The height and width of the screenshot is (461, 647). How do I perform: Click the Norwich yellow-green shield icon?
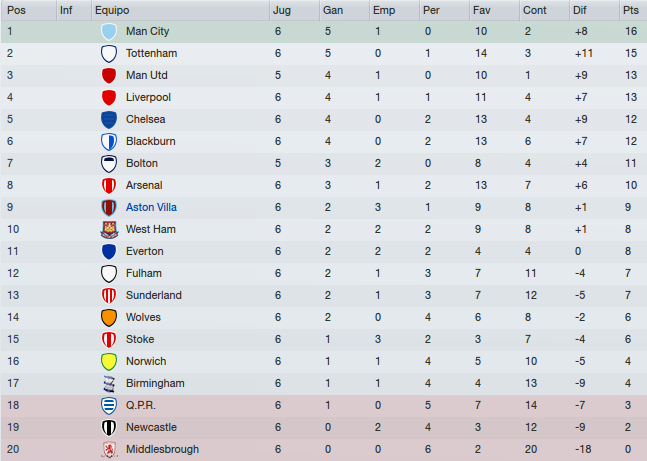[109, 362]
